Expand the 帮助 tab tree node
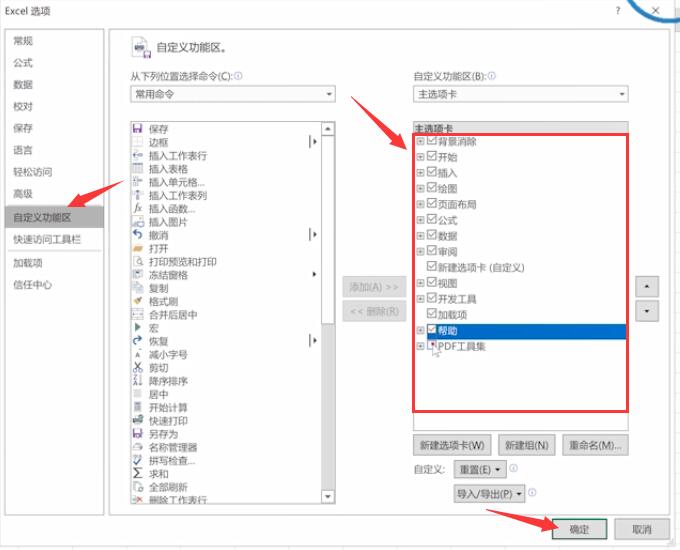 pyautogui.click(x=420, y=330)
